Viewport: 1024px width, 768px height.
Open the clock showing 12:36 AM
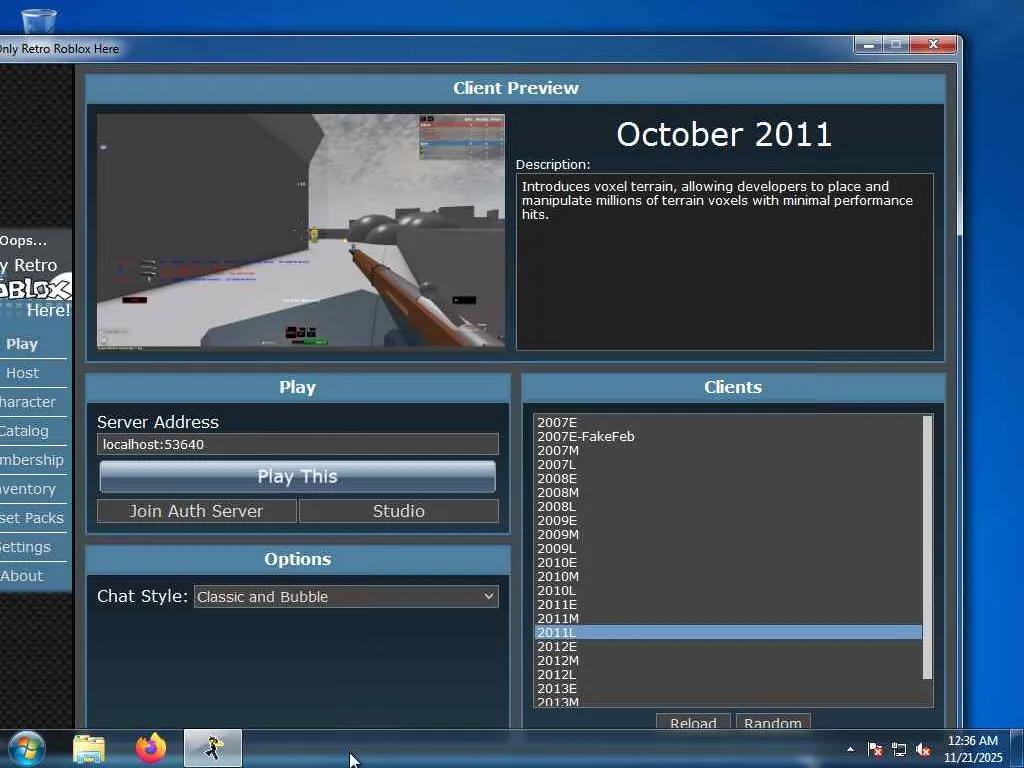pyautogui.click(x=973, y=749)
